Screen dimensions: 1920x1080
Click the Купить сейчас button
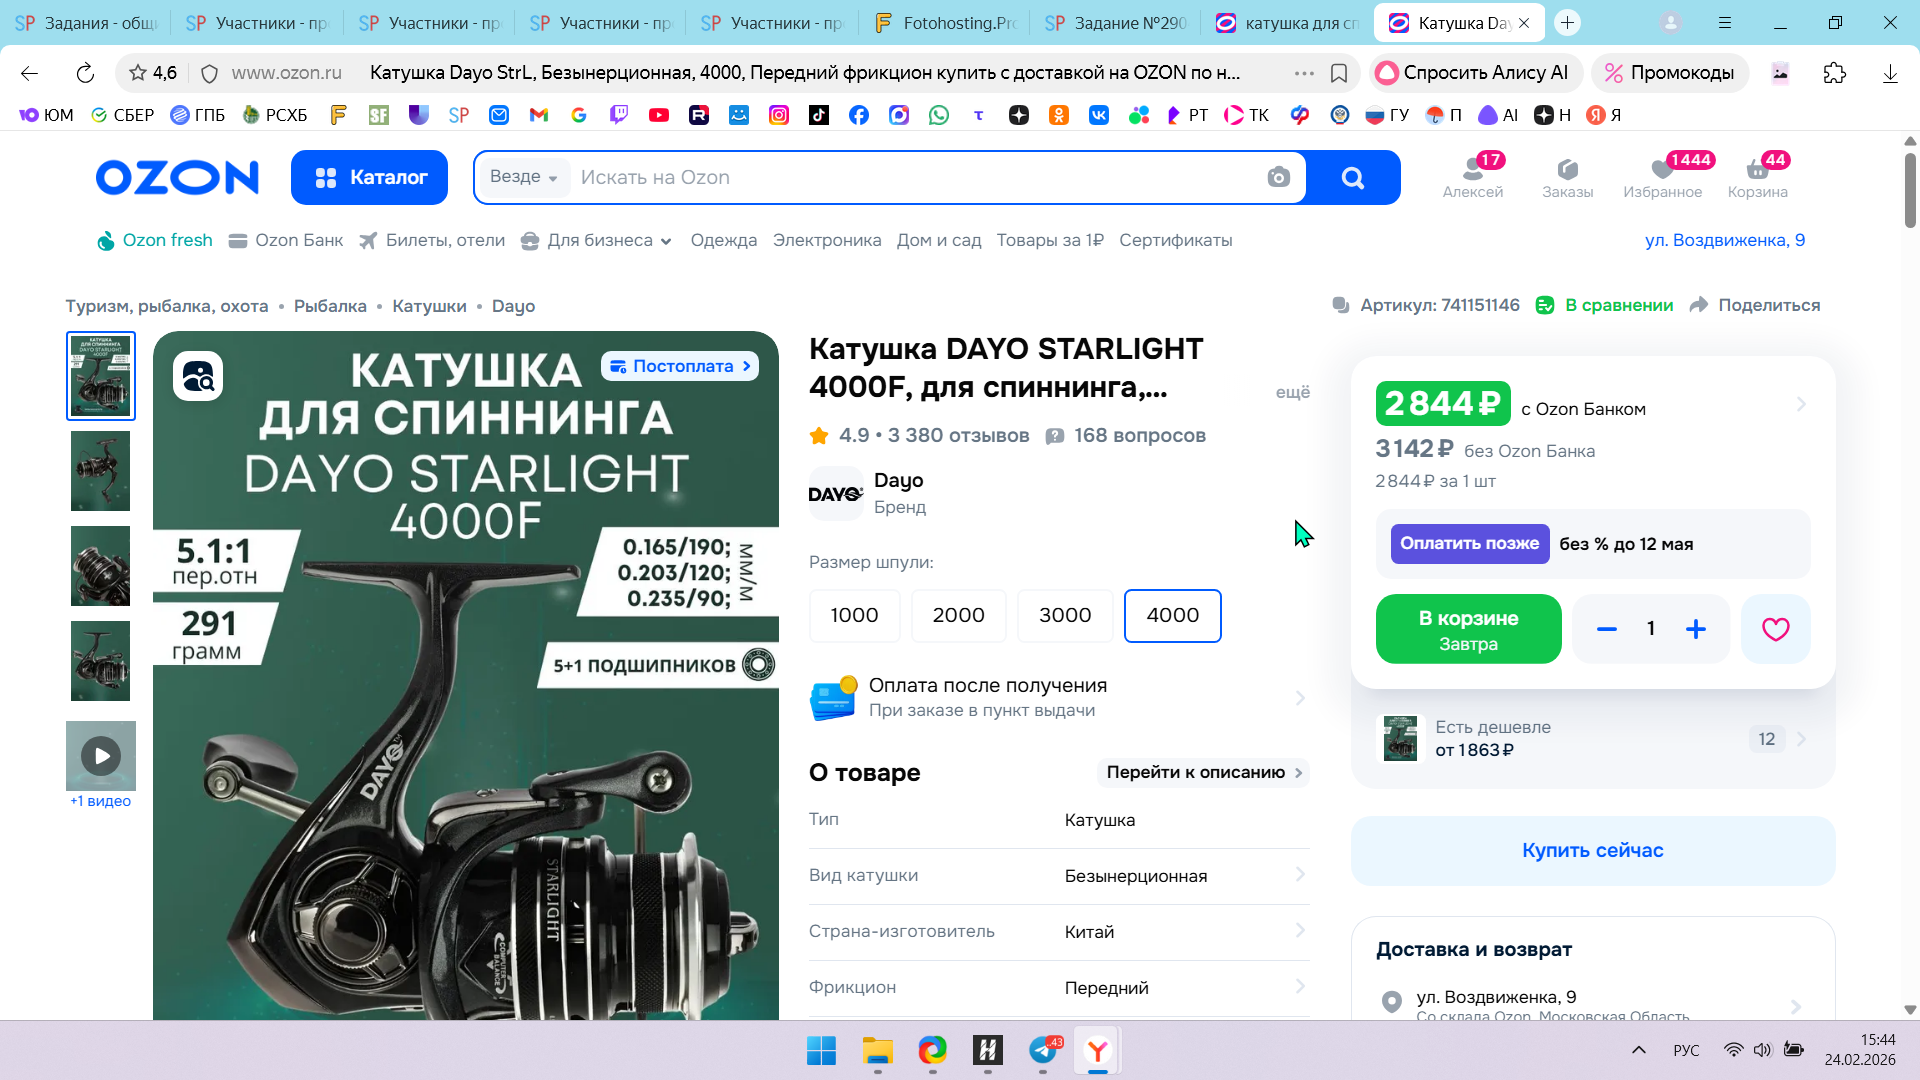pyautogui.click(x=1592, y=851)
